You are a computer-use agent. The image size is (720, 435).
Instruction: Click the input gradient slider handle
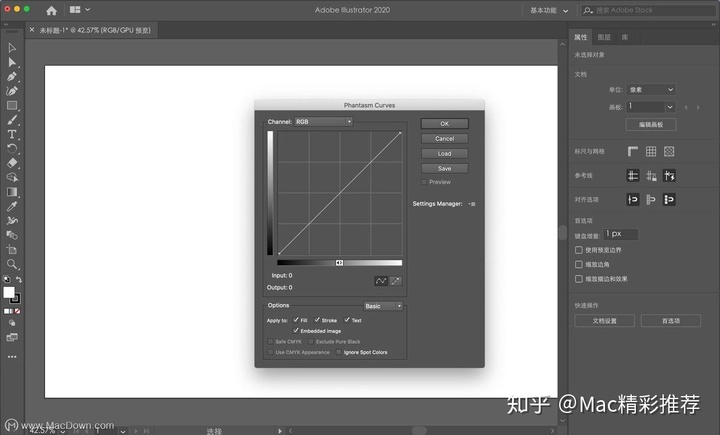339,263
